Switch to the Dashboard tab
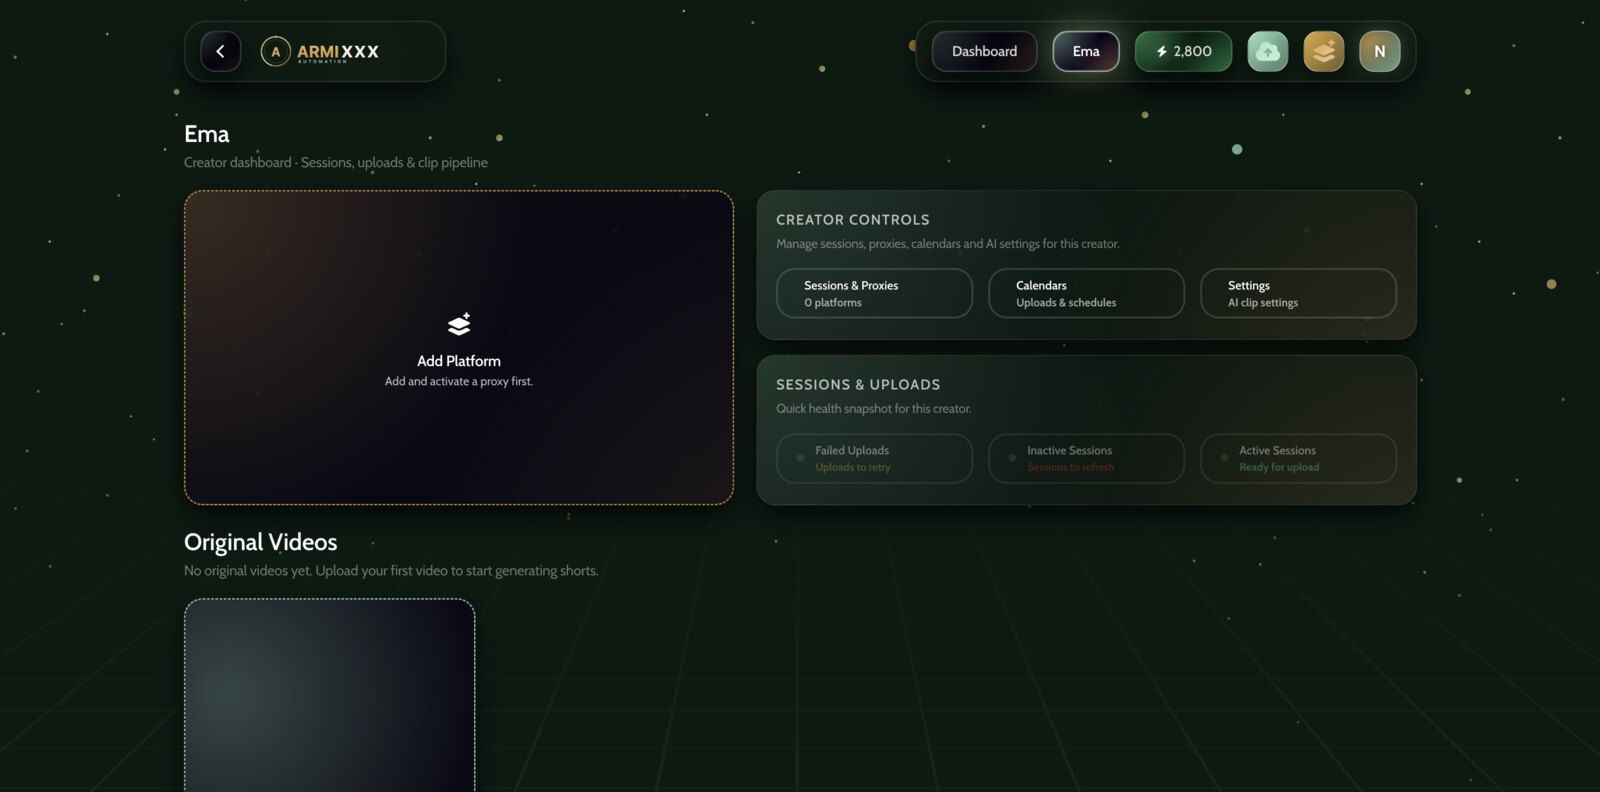Image resolution: width=1600 pixels, height=792 pixels. point(984,51)
